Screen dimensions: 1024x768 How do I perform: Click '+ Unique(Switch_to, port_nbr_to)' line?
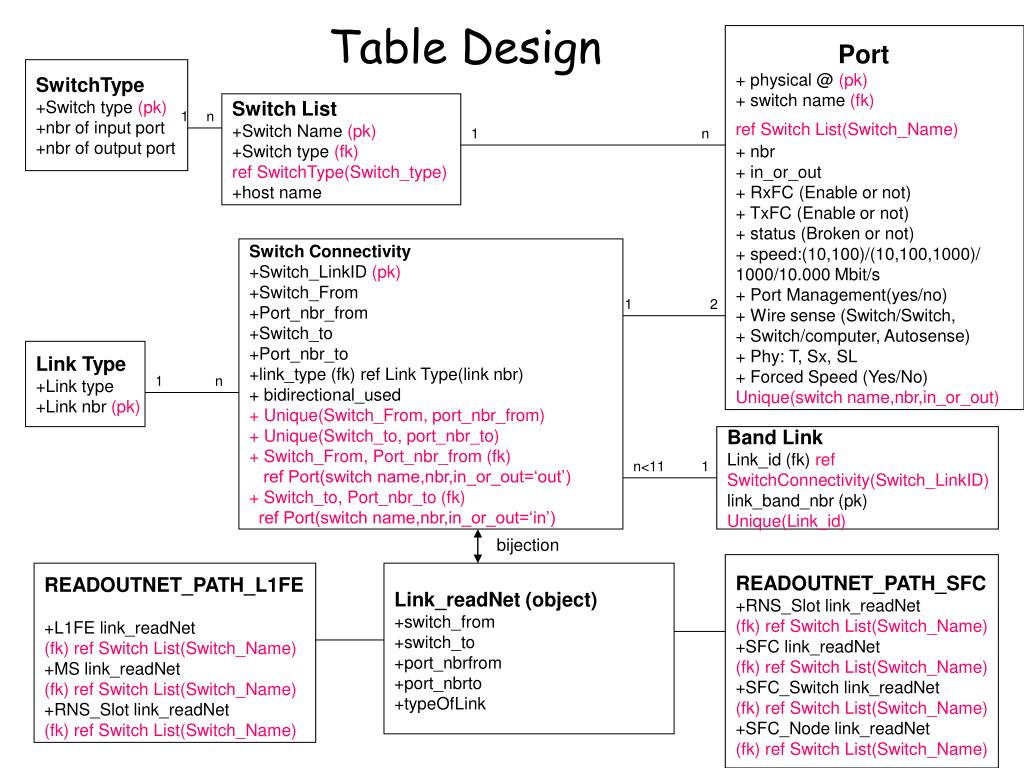click(374, 436)
